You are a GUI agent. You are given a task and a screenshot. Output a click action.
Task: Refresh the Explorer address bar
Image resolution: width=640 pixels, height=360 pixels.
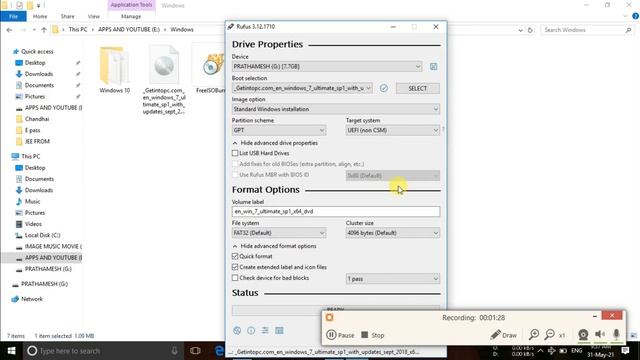[x=530, y=30]
